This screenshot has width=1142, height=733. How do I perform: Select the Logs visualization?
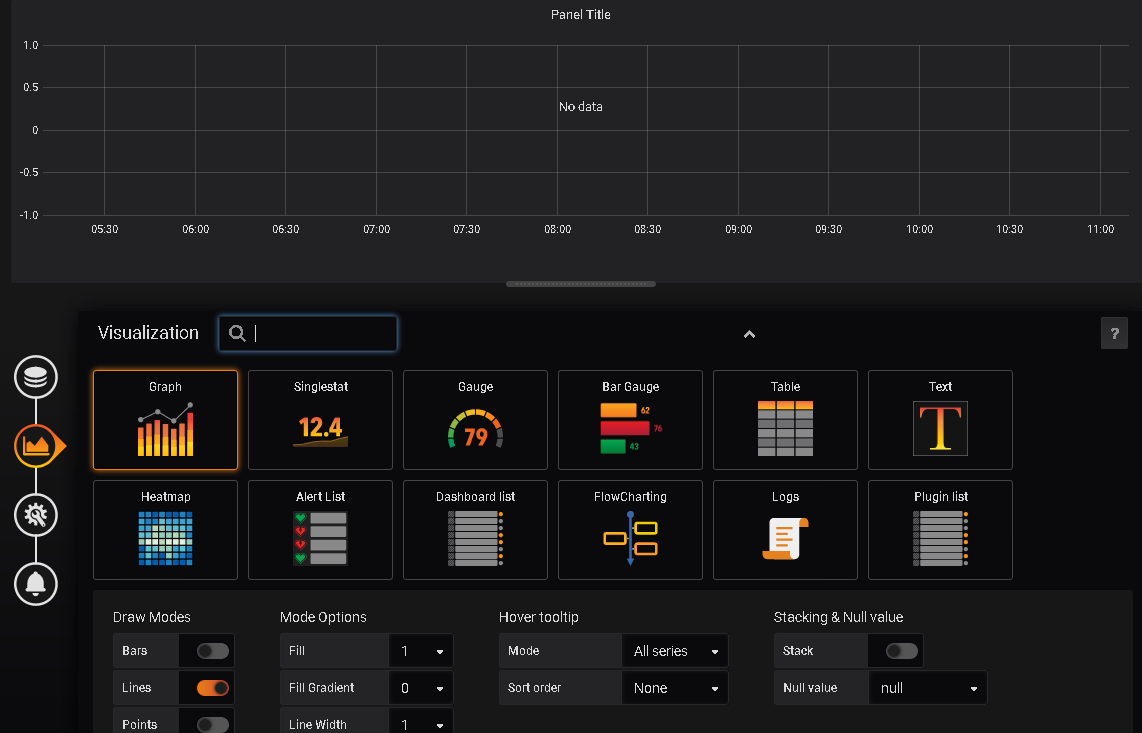(x=785, y=530)
